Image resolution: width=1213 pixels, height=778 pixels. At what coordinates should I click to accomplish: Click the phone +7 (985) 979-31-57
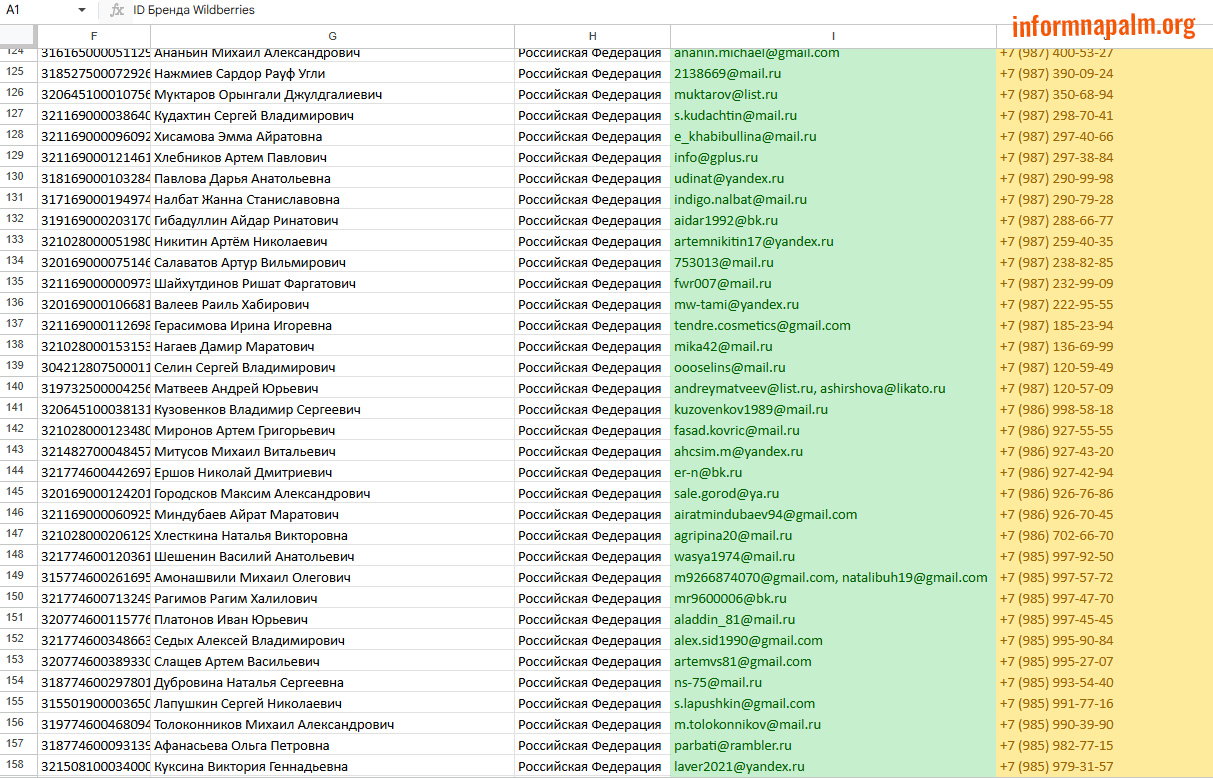point(1056,766)
